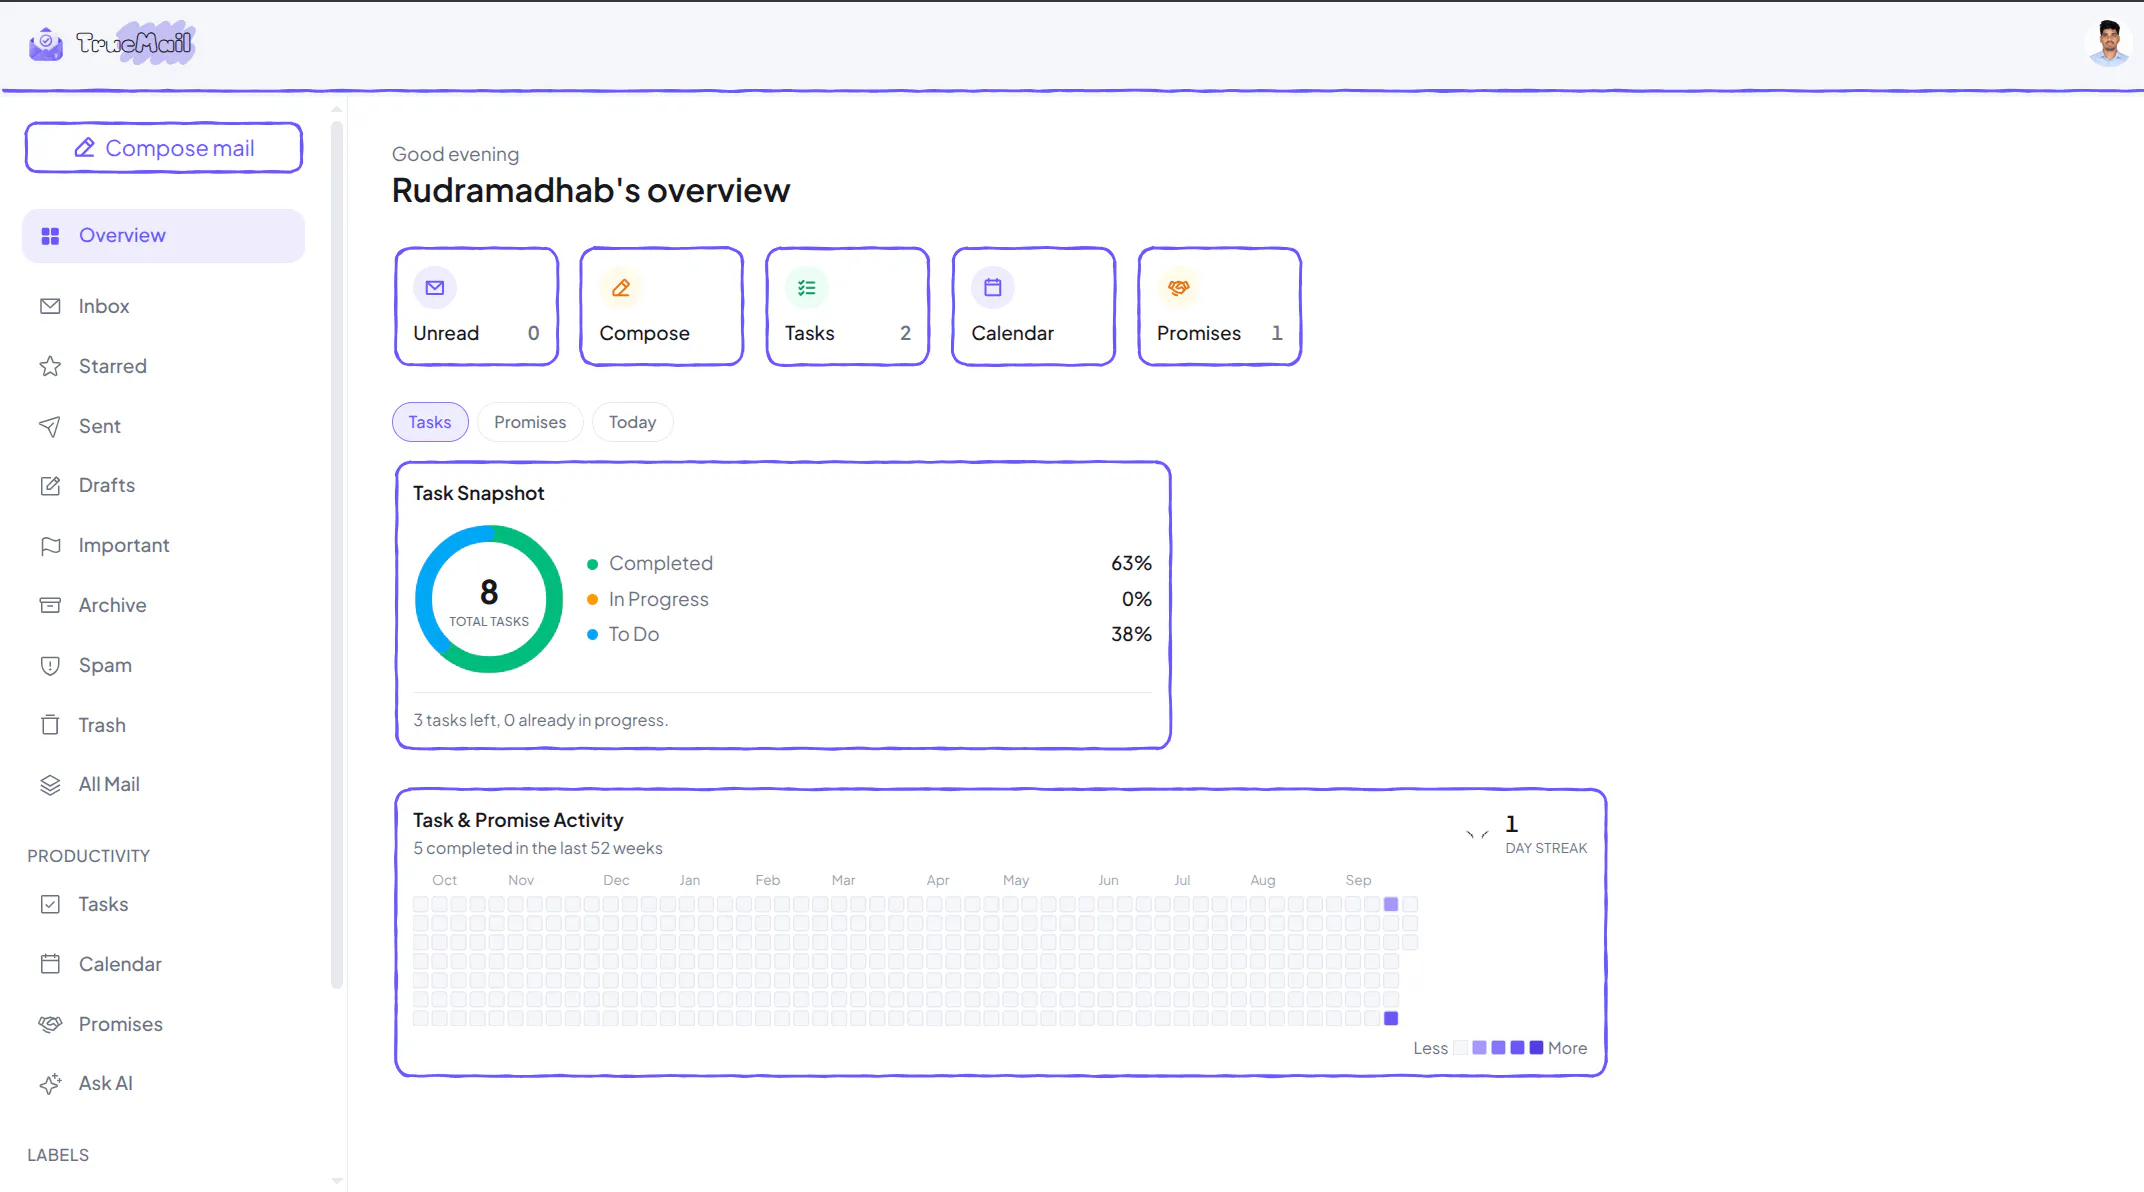This screenshot has height=1192, width=2144.
Task: Click the Compose mail button
Action: point(164,148)
